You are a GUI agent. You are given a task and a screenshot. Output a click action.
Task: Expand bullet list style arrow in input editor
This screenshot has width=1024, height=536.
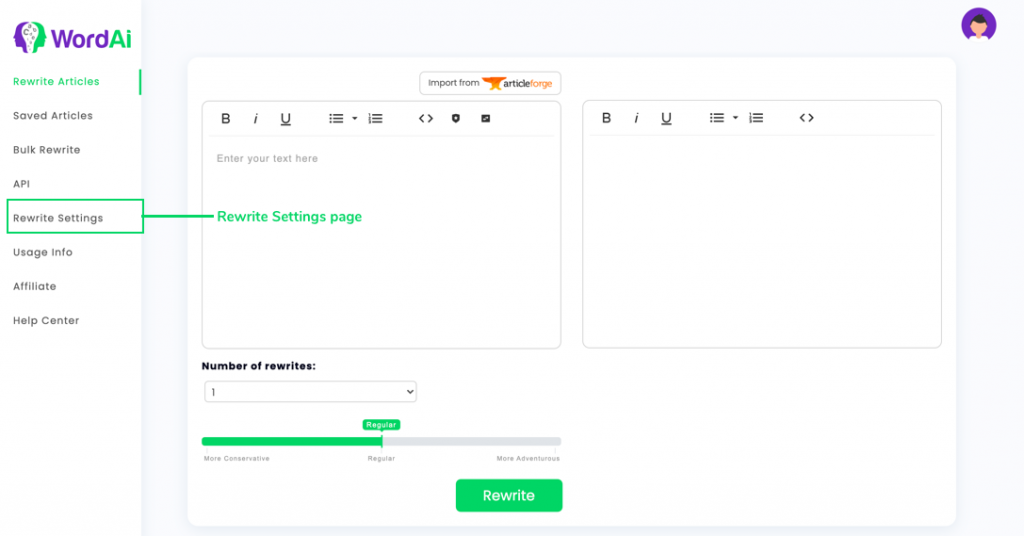[x=355, y=119]
